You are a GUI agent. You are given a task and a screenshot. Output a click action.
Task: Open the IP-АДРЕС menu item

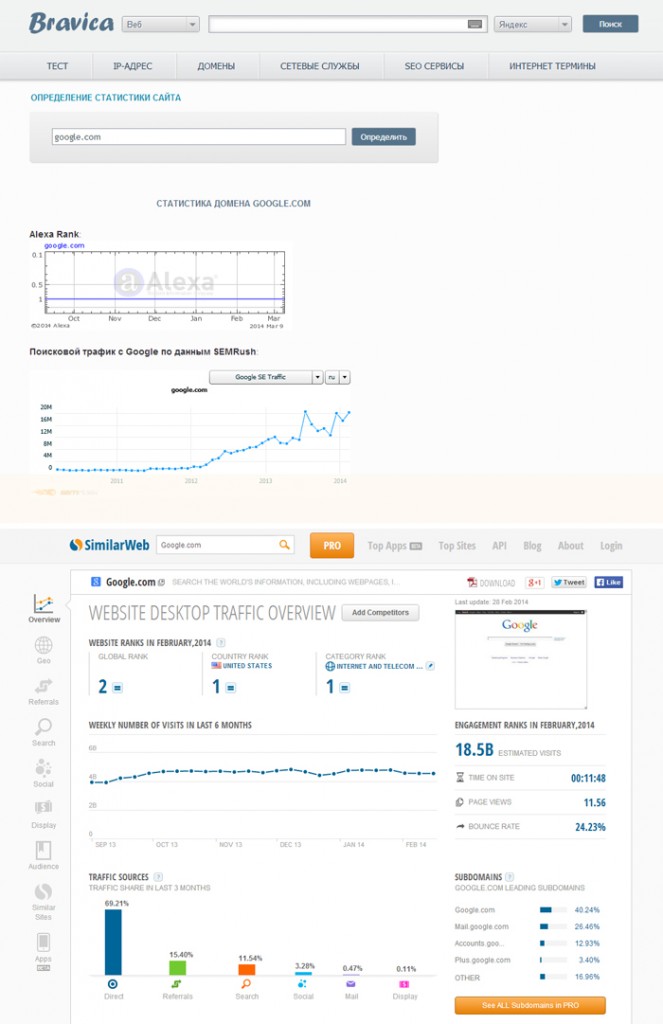133,66
